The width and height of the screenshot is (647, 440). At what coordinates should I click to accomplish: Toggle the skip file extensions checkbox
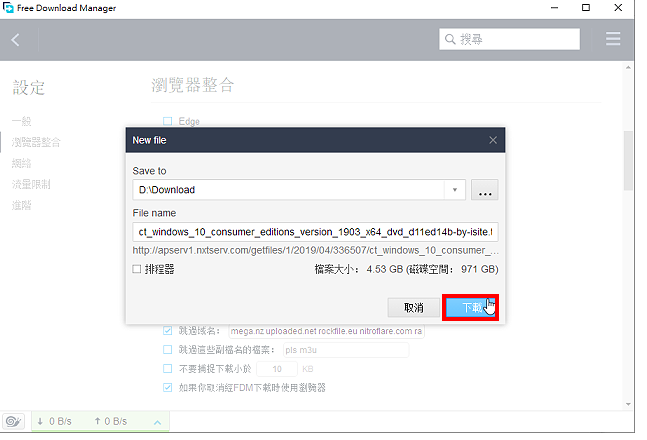pos(167,350)
